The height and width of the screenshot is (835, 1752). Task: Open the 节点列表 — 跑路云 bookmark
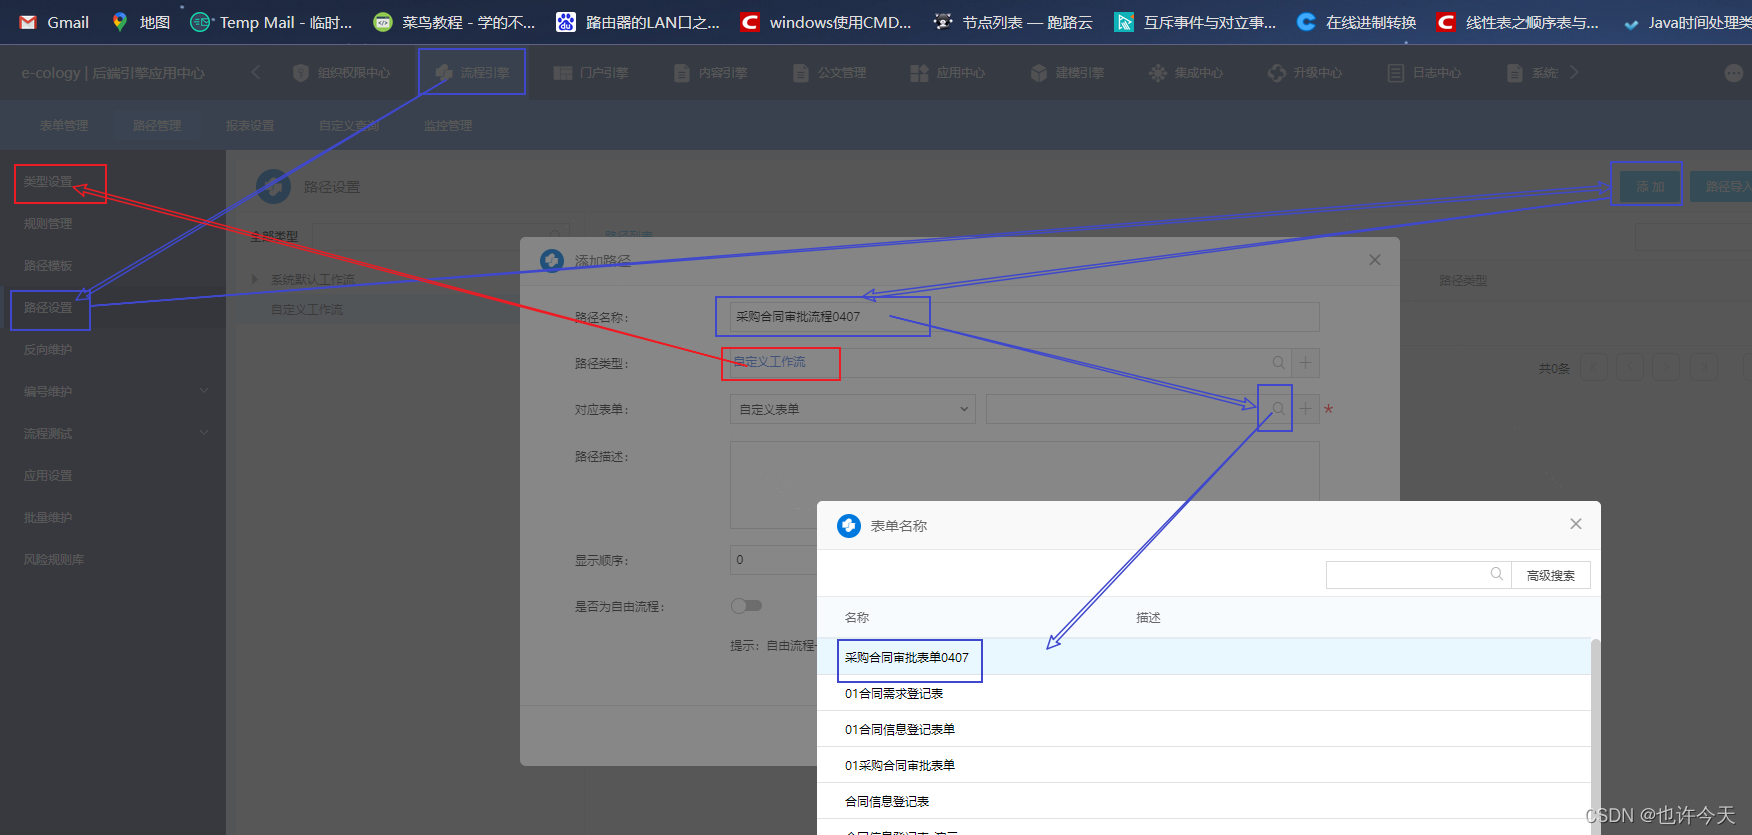pos(1013,22)
